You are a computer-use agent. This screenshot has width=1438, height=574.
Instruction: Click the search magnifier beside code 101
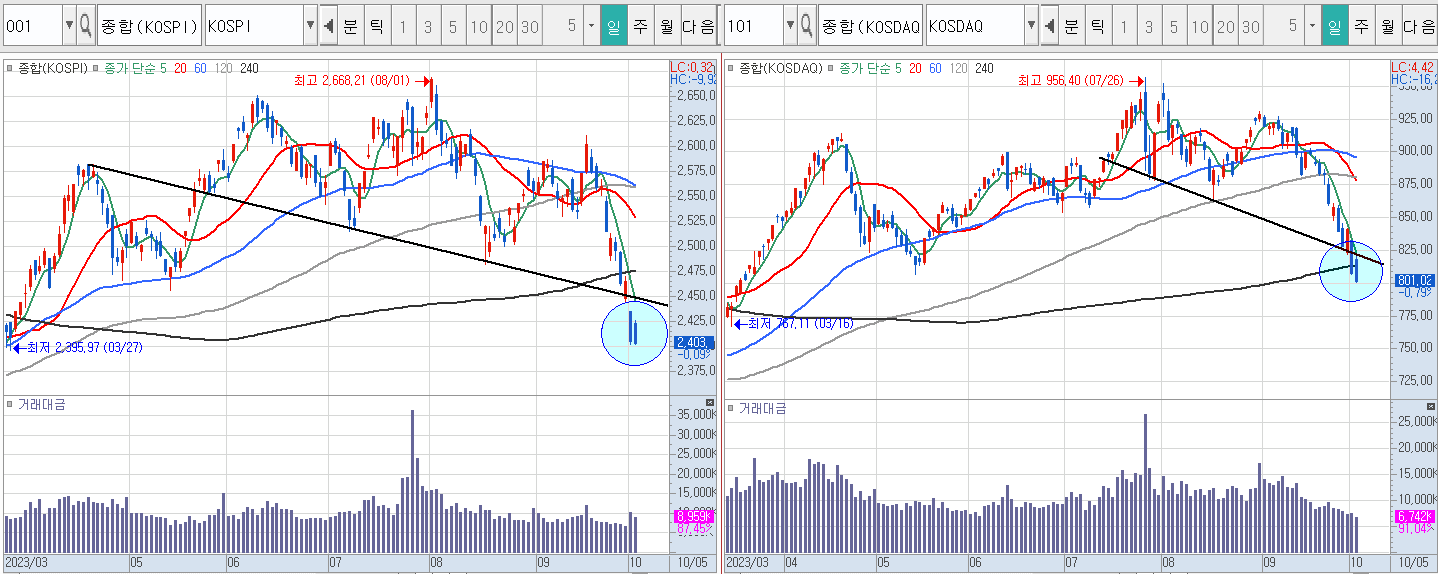[806, 26]
